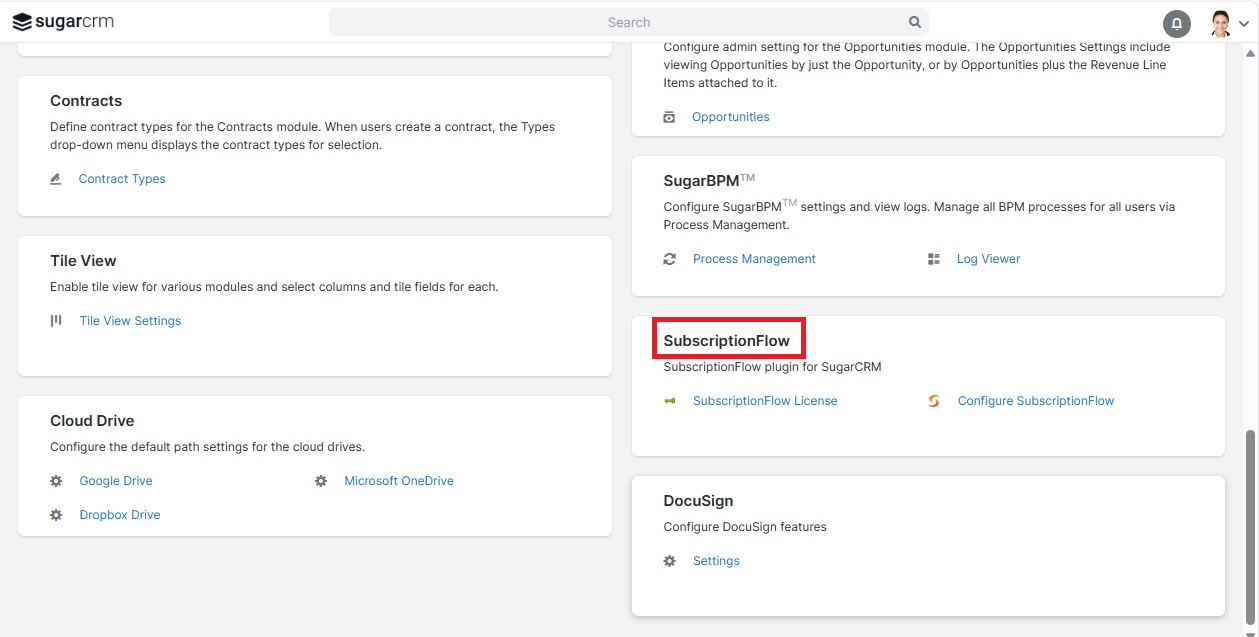Open DocuSign Settings

pyautogui.click(x=716, y=560)
